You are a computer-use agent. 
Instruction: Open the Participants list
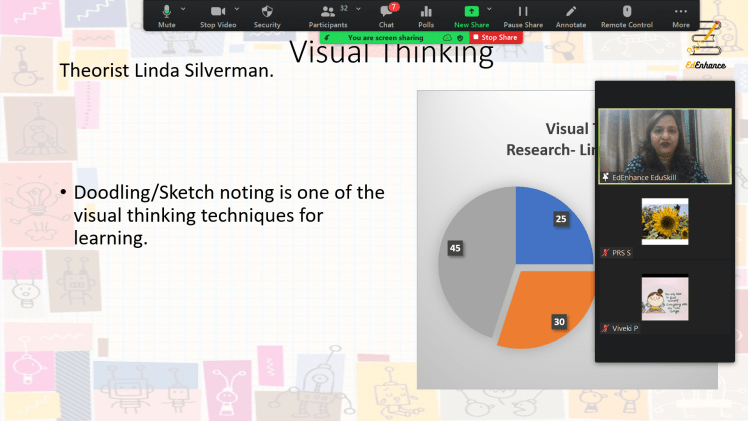coord(327,14)
